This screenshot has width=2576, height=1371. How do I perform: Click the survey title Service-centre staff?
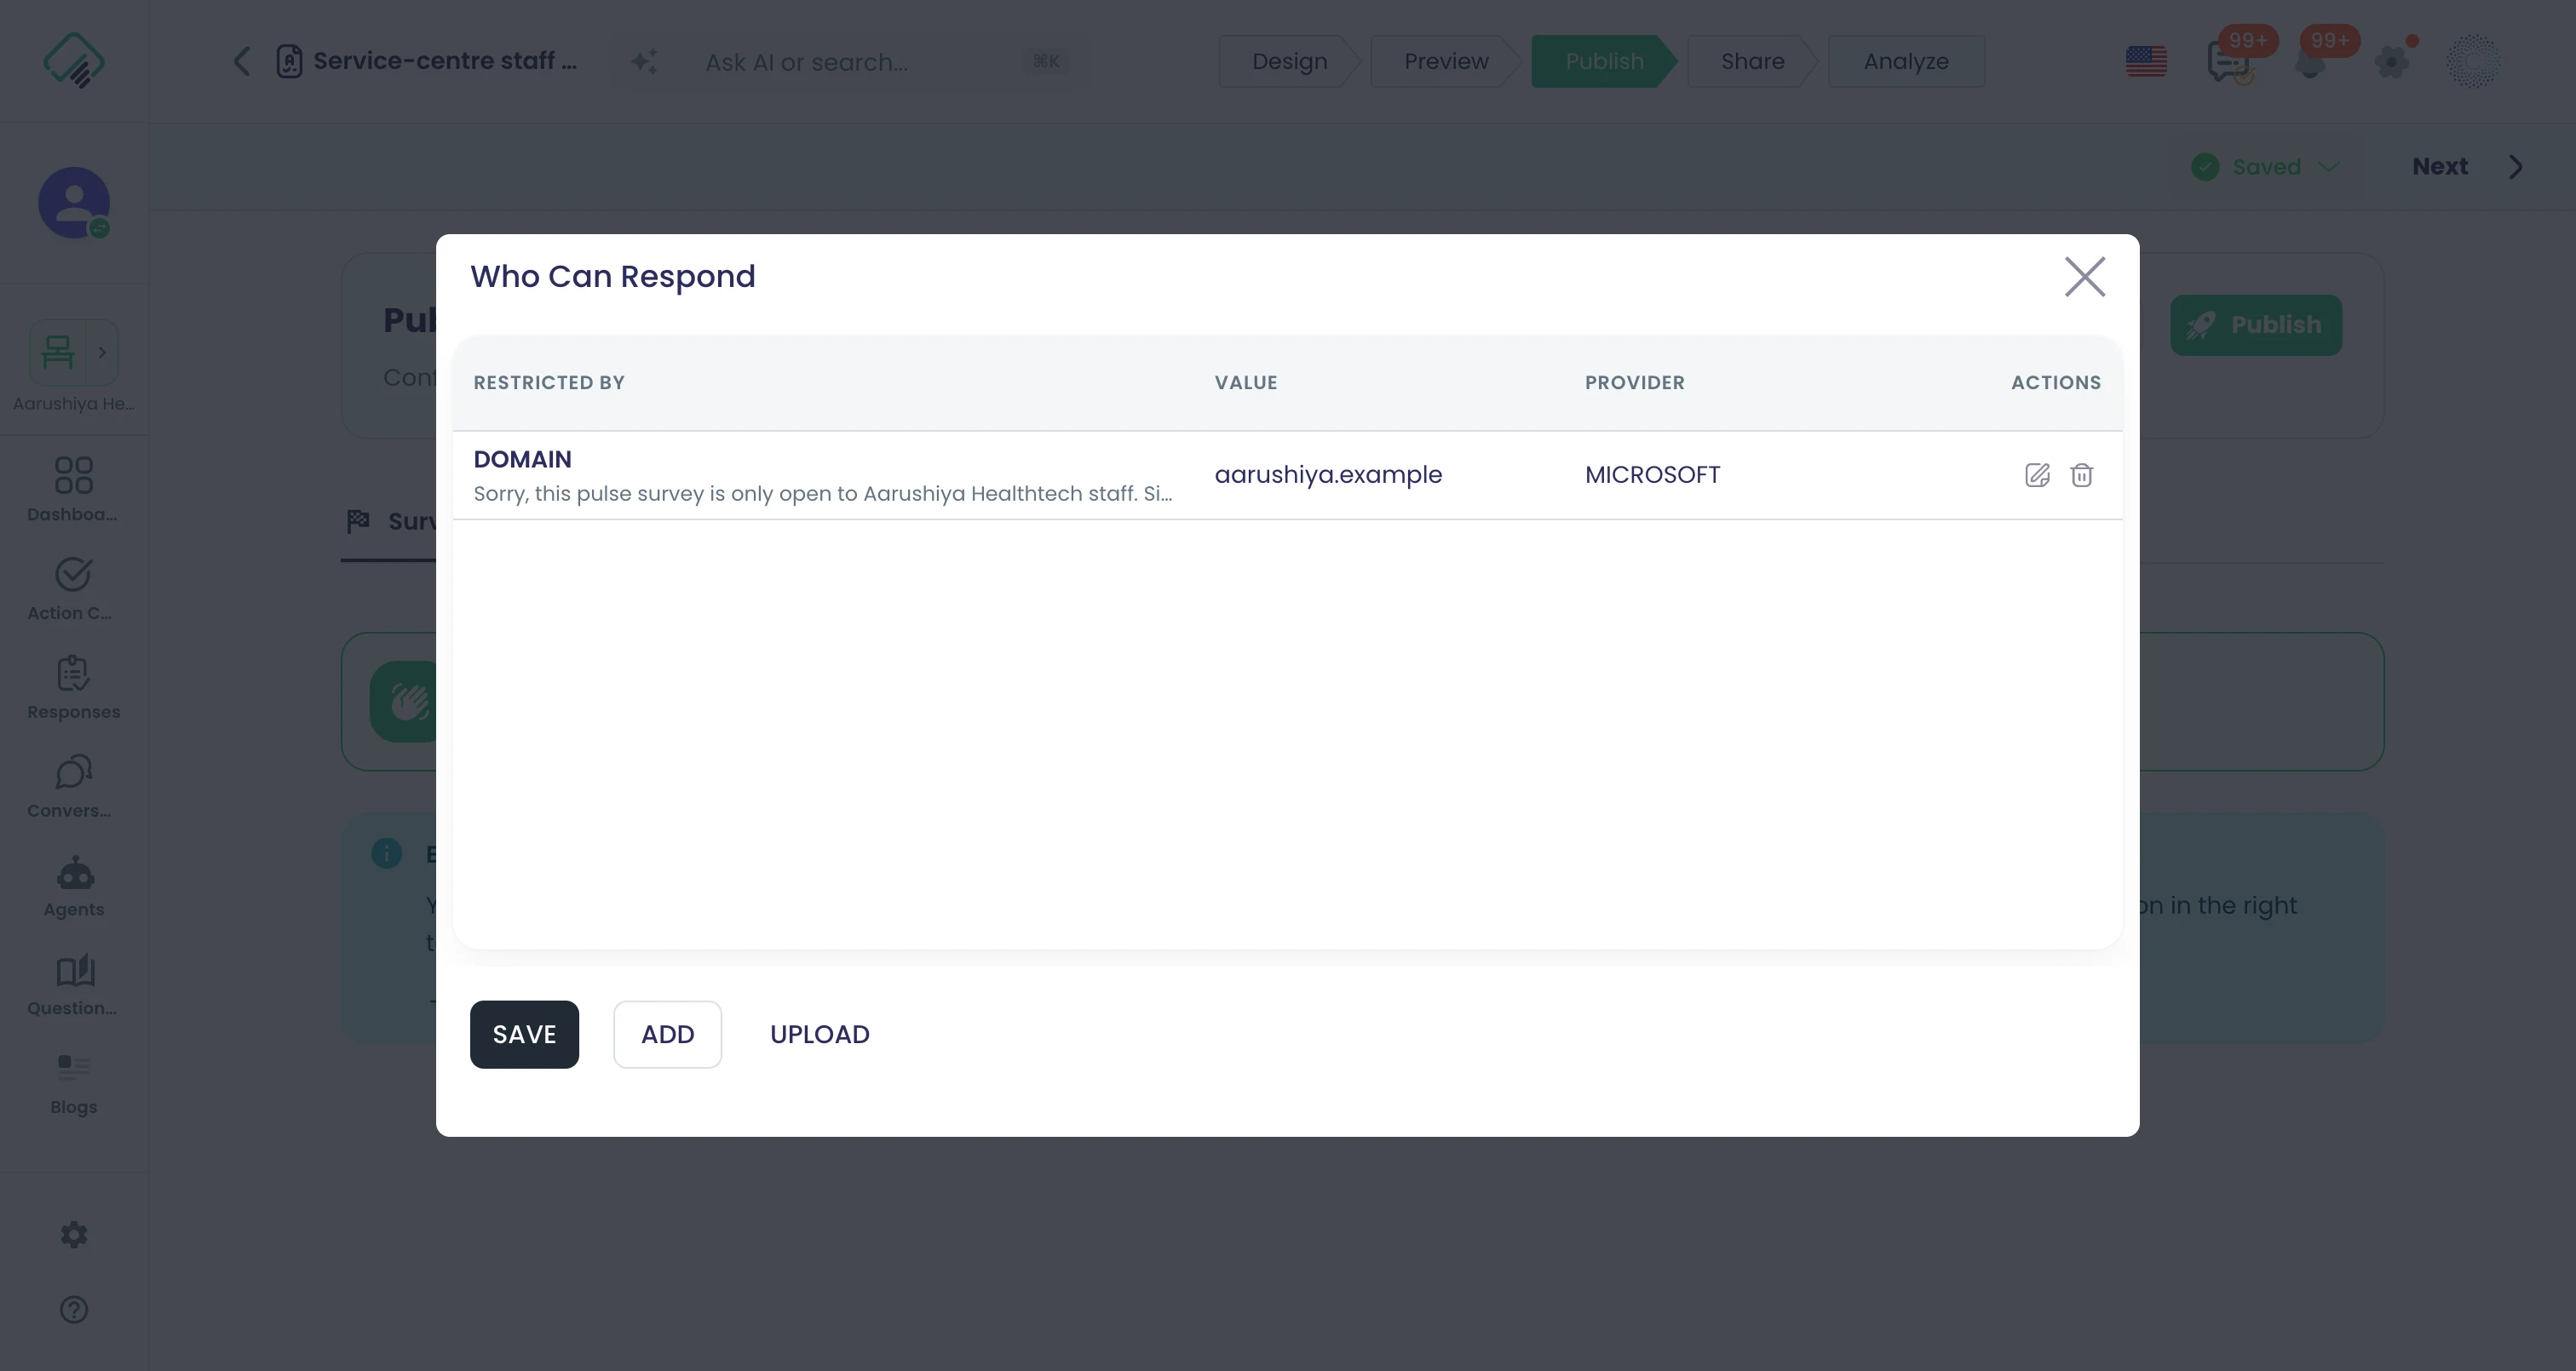pos(445,61)
